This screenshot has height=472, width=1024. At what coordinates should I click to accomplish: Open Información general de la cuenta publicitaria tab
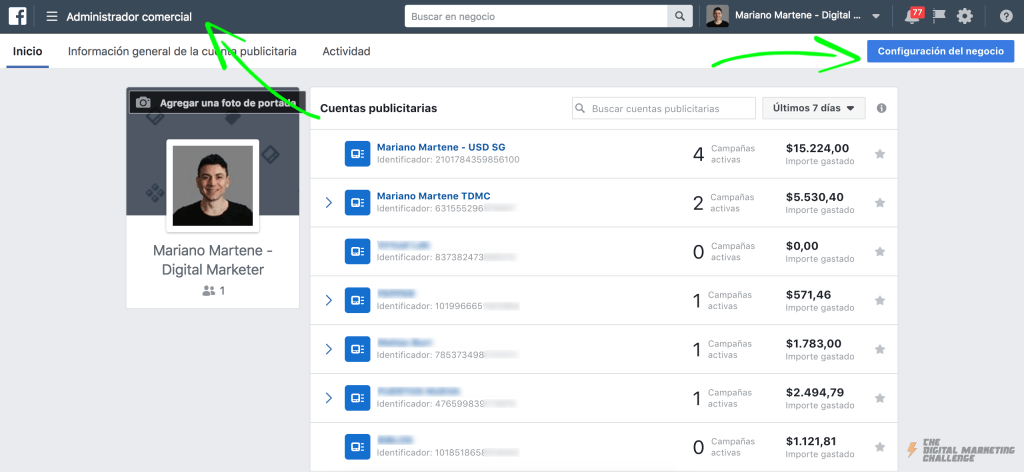182,51
